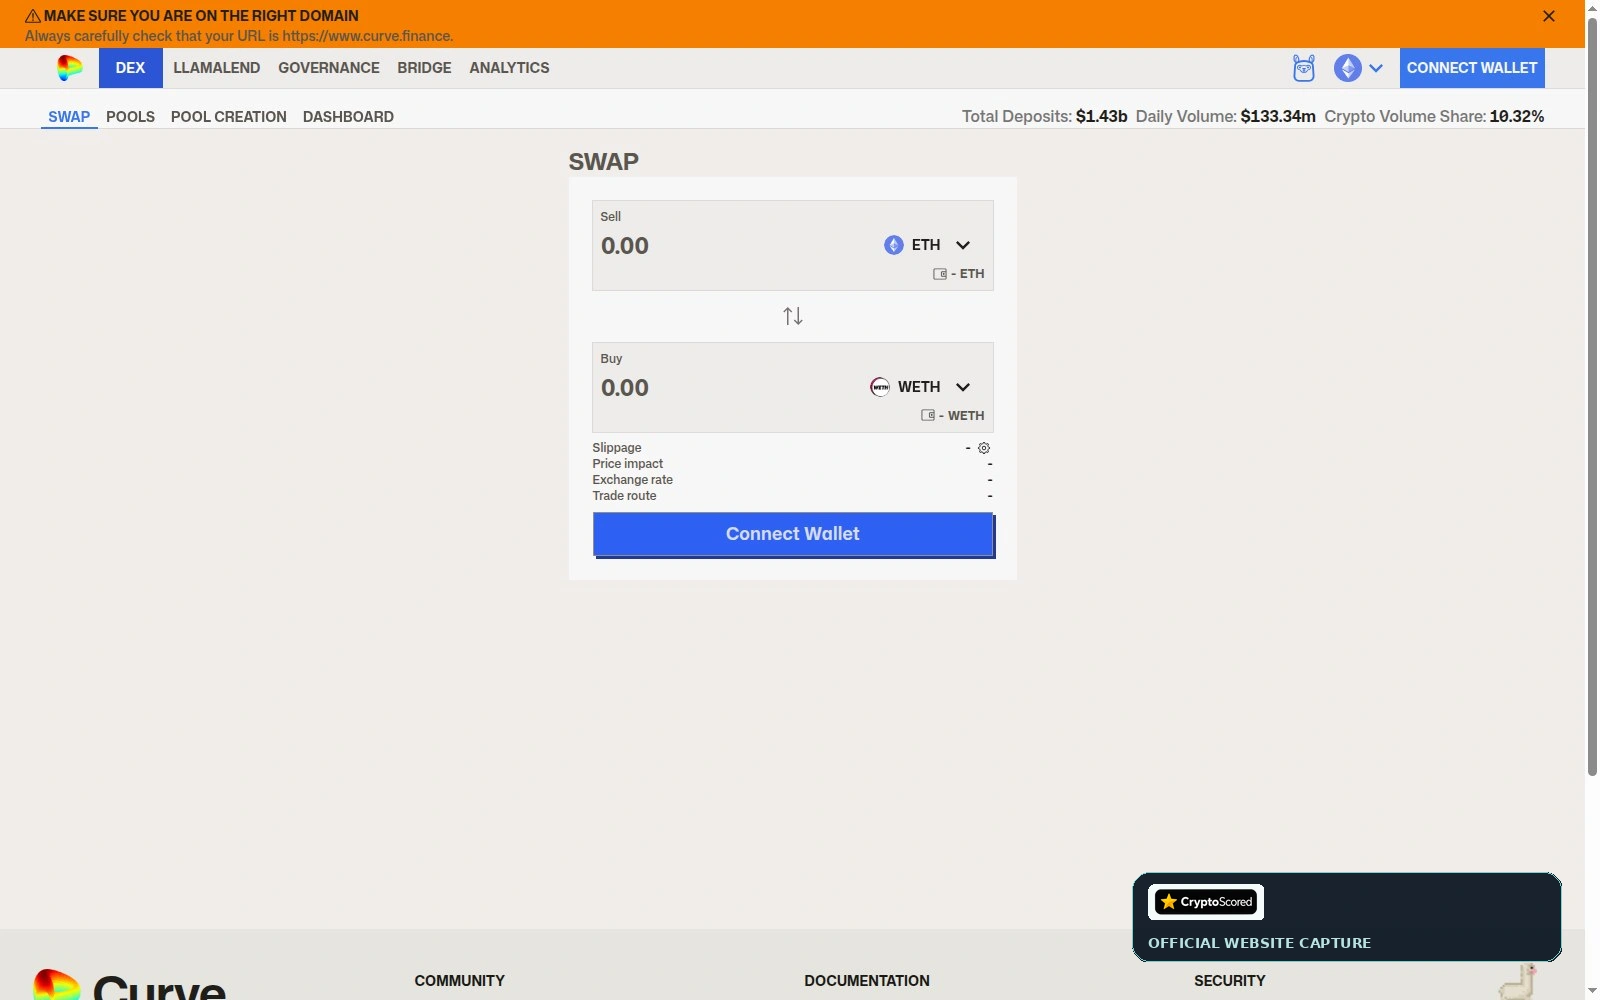Click the Ethereum network icon in header

1347,68
